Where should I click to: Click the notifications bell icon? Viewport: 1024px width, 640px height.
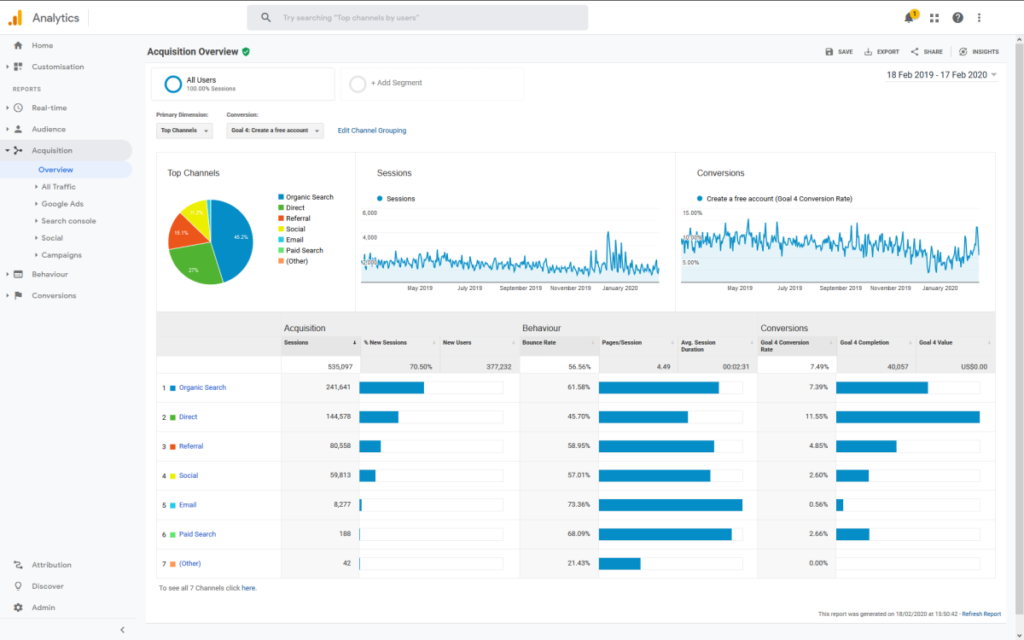tap(909, 18)
